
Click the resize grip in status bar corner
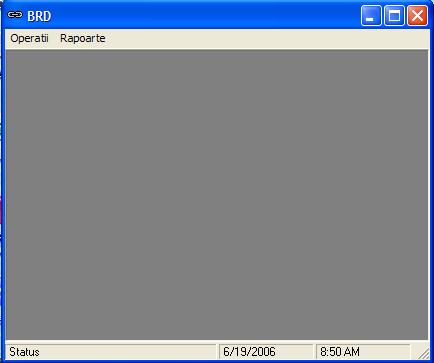pos(423,353)
